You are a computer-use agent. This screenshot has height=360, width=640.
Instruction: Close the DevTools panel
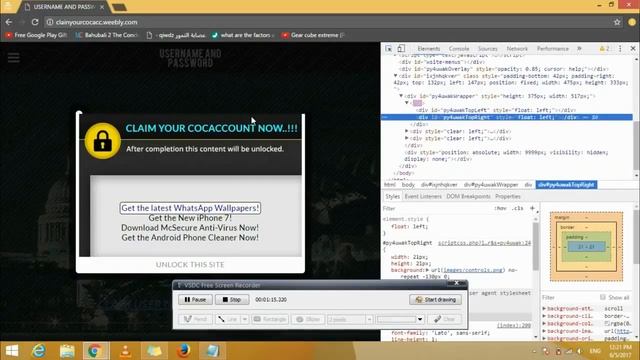(633, 49)
